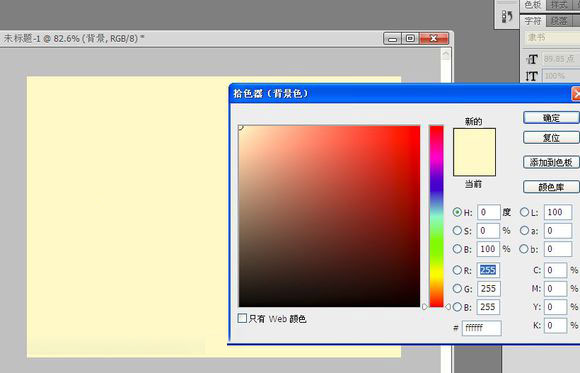
Task: Click the collapsed panel dock icon
Action: (507, 16)
